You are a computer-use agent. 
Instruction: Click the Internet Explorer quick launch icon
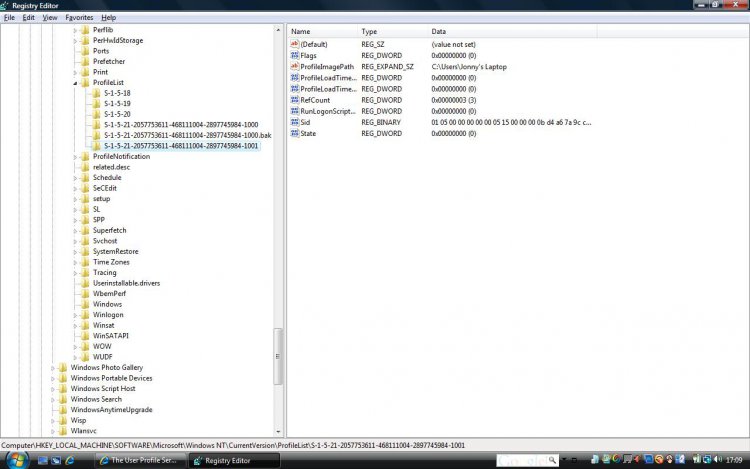click(70, 460)
